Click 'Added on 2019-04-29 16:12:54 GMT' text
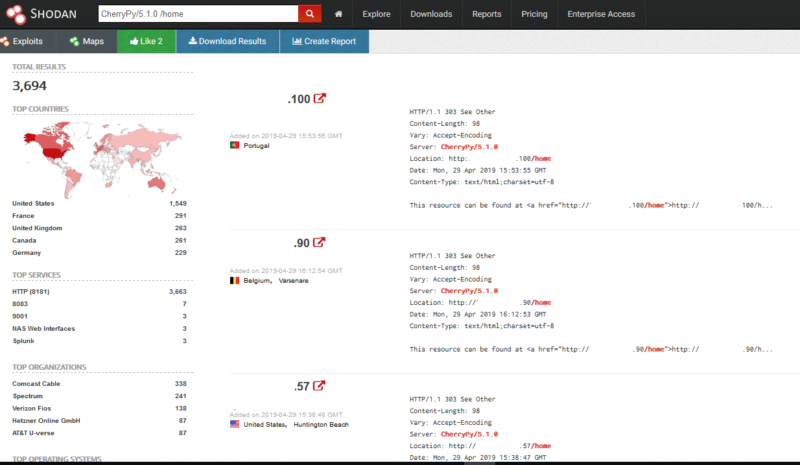The image size is (800, 465). [286, 271]
